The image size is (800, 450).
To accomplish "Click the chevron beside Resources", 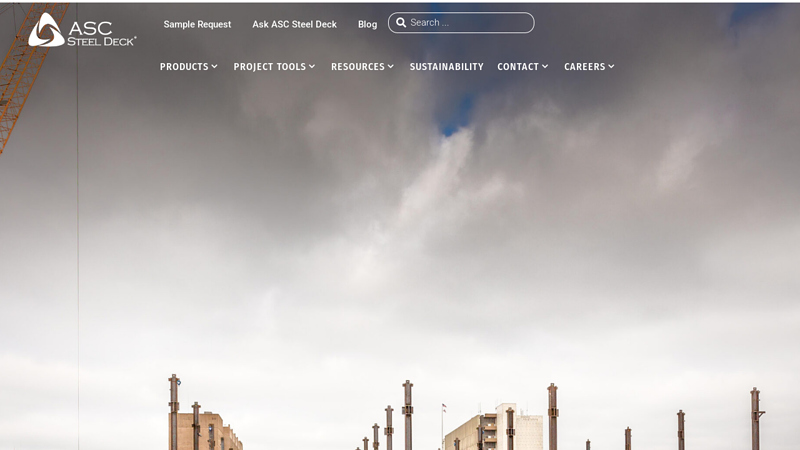I will pos(391,67).
